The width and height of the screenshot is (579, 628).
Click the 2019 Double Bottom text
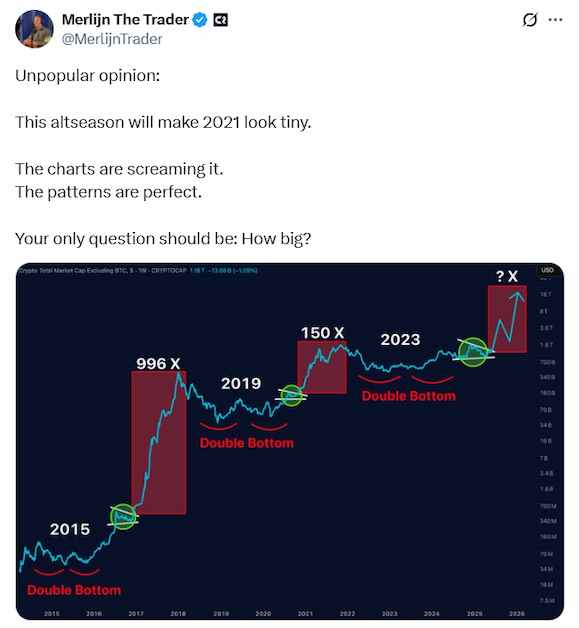coord(247,443)
